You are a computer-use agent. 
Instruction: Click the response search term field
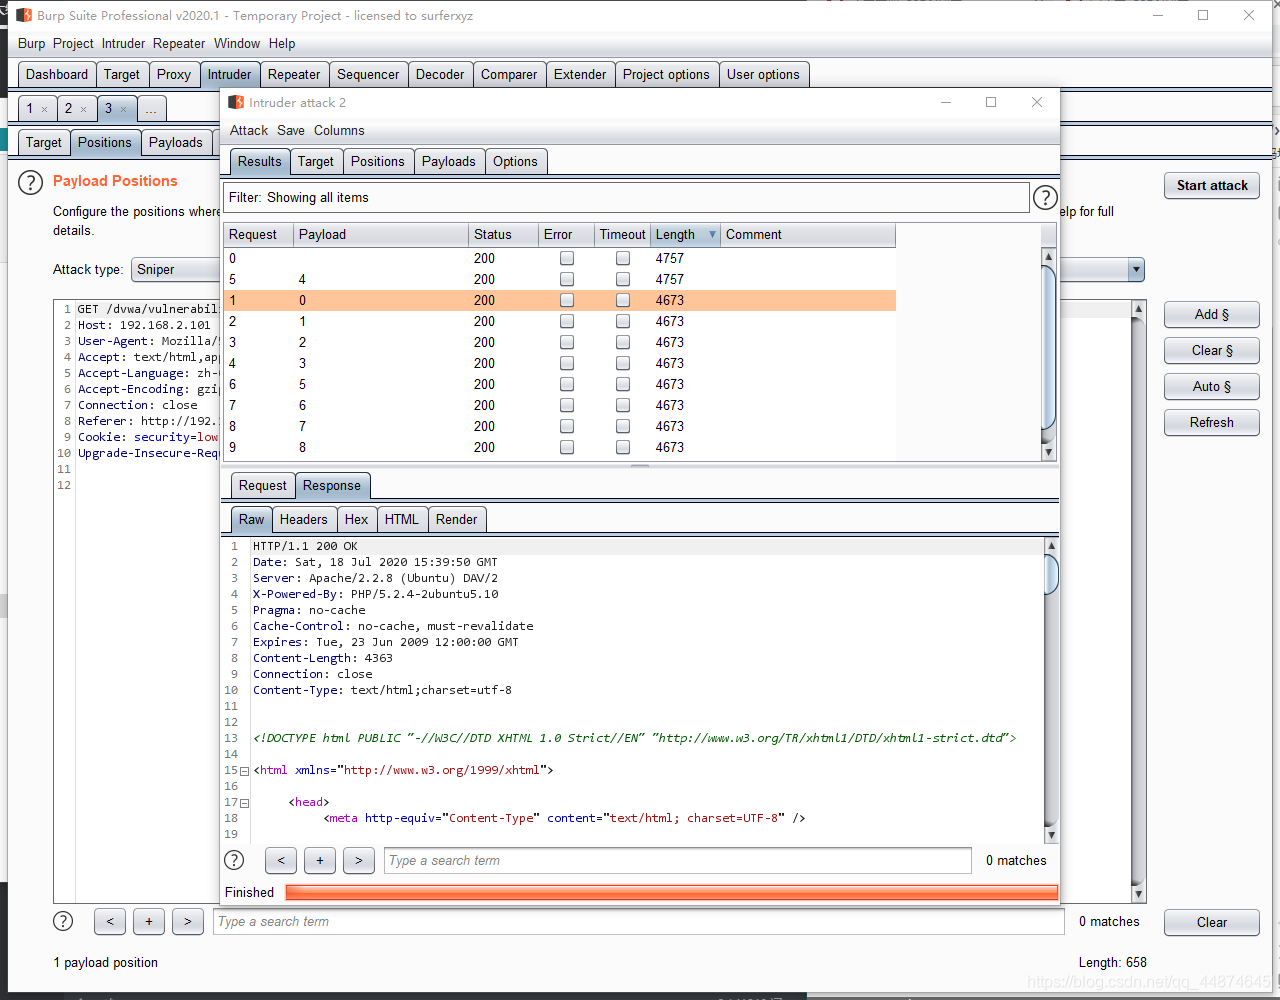[678, 860]
